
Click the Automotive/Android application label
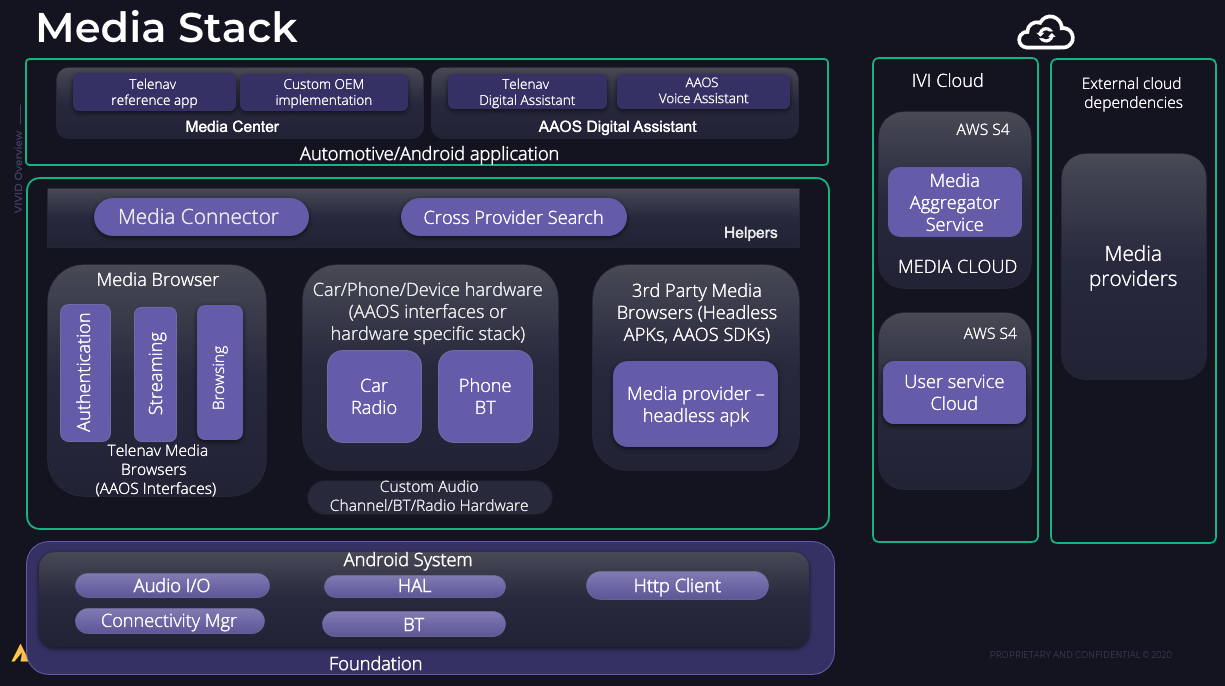point(429,154)
